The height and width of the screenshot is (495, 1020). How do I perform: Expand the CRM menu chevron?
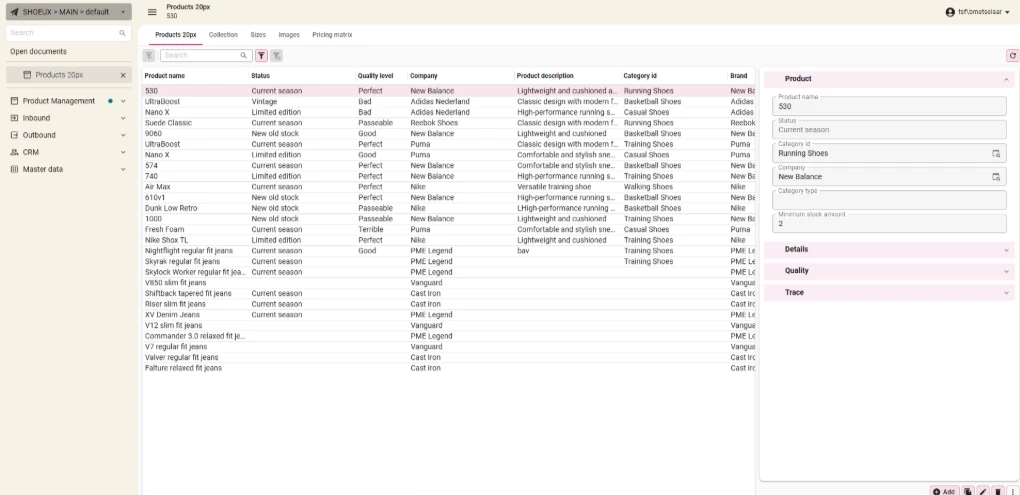tap(123, 152)
